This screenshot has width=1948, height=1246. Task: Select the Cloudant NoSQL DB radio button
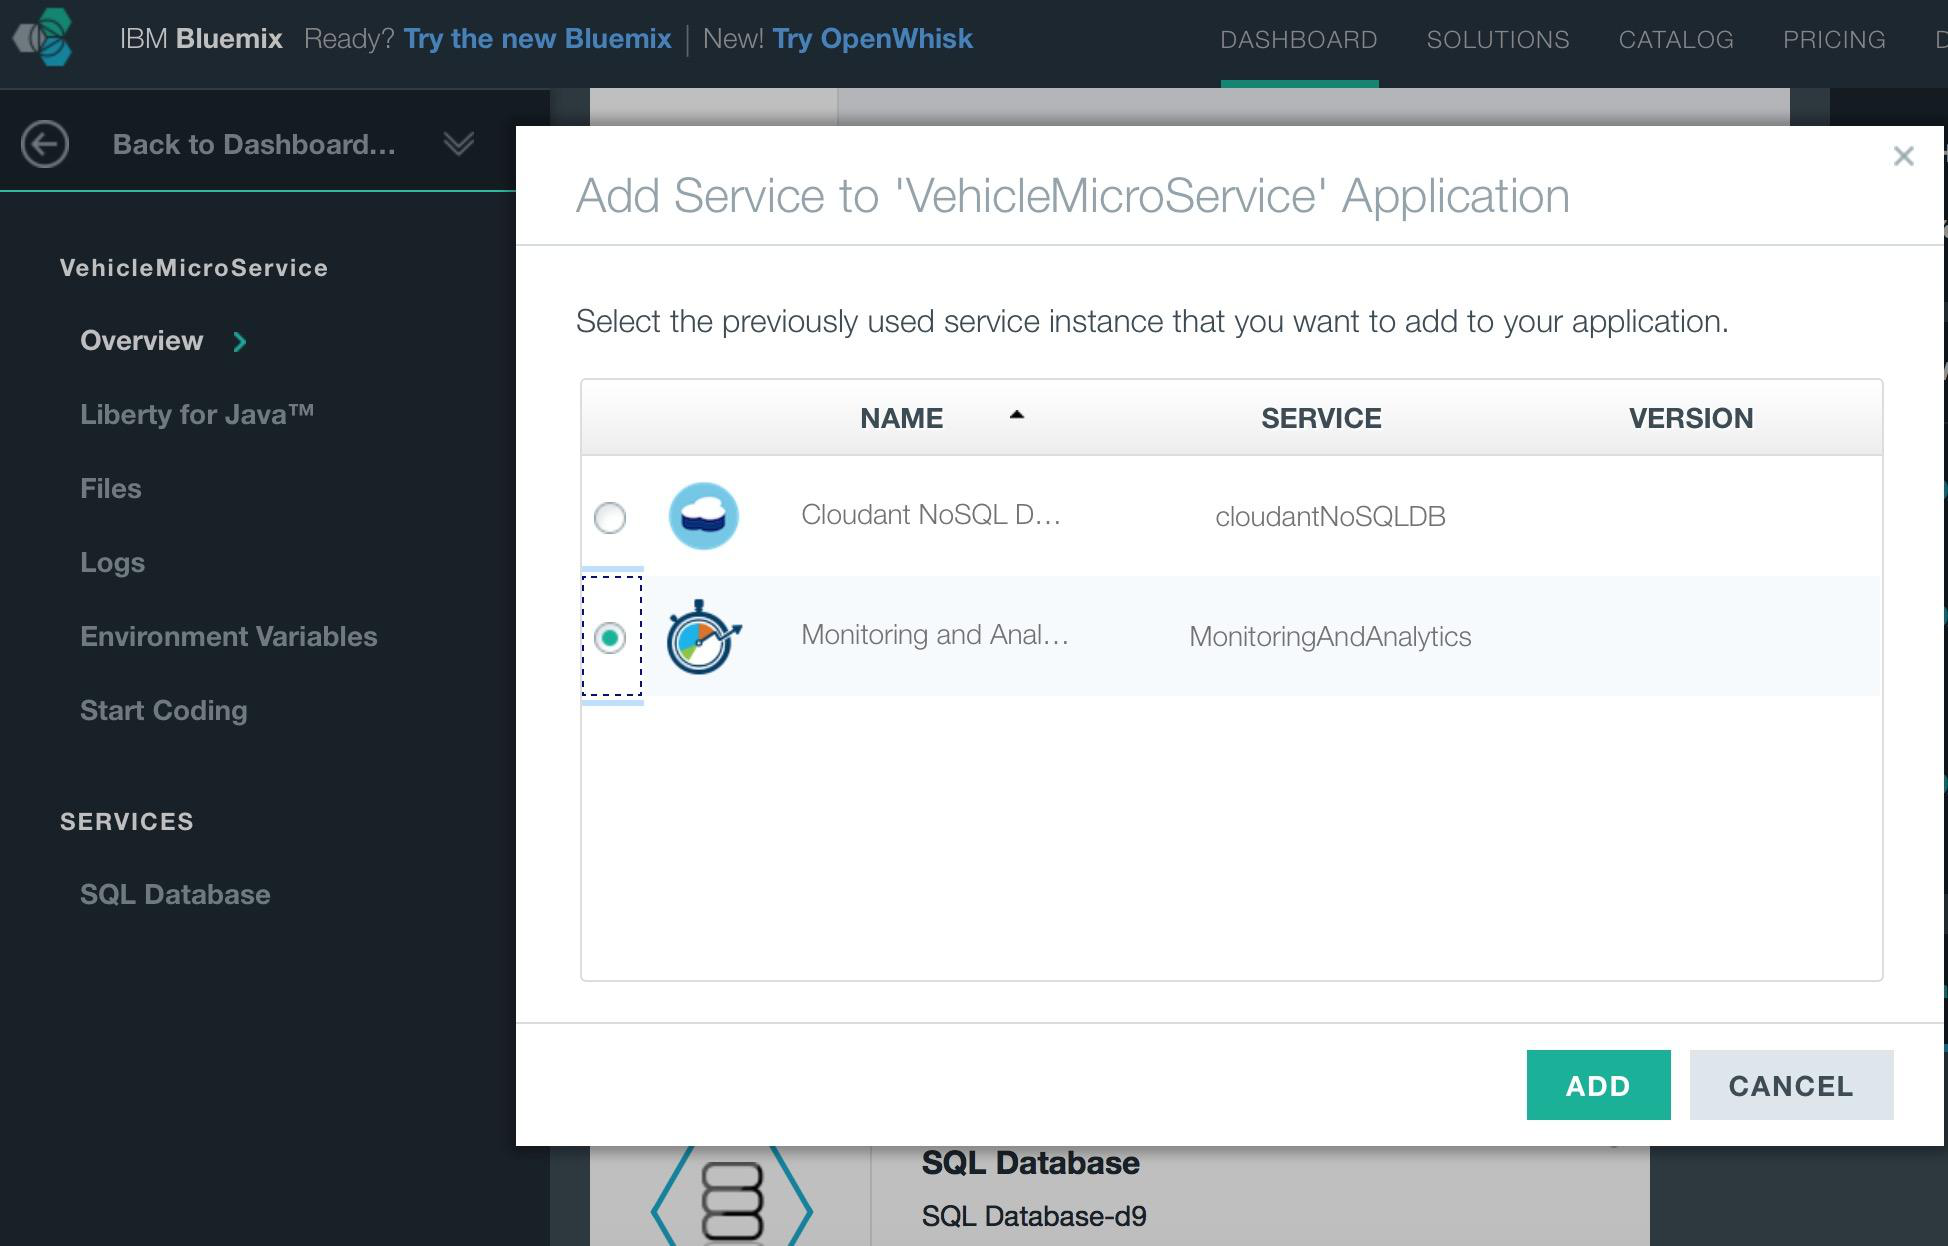click(x=610, y=517)
